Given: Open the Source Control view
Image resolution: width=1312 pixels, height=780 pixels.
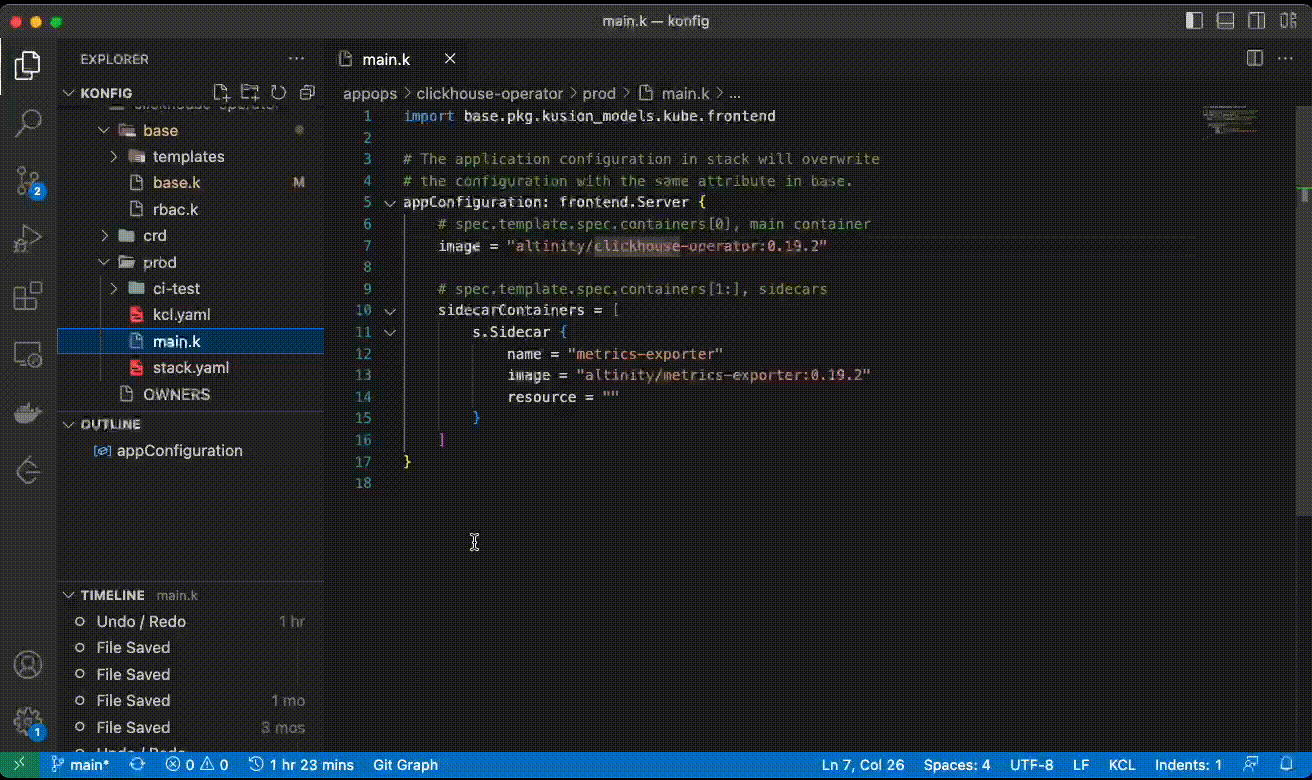Looking at the screenshot, I should (27, 182).
